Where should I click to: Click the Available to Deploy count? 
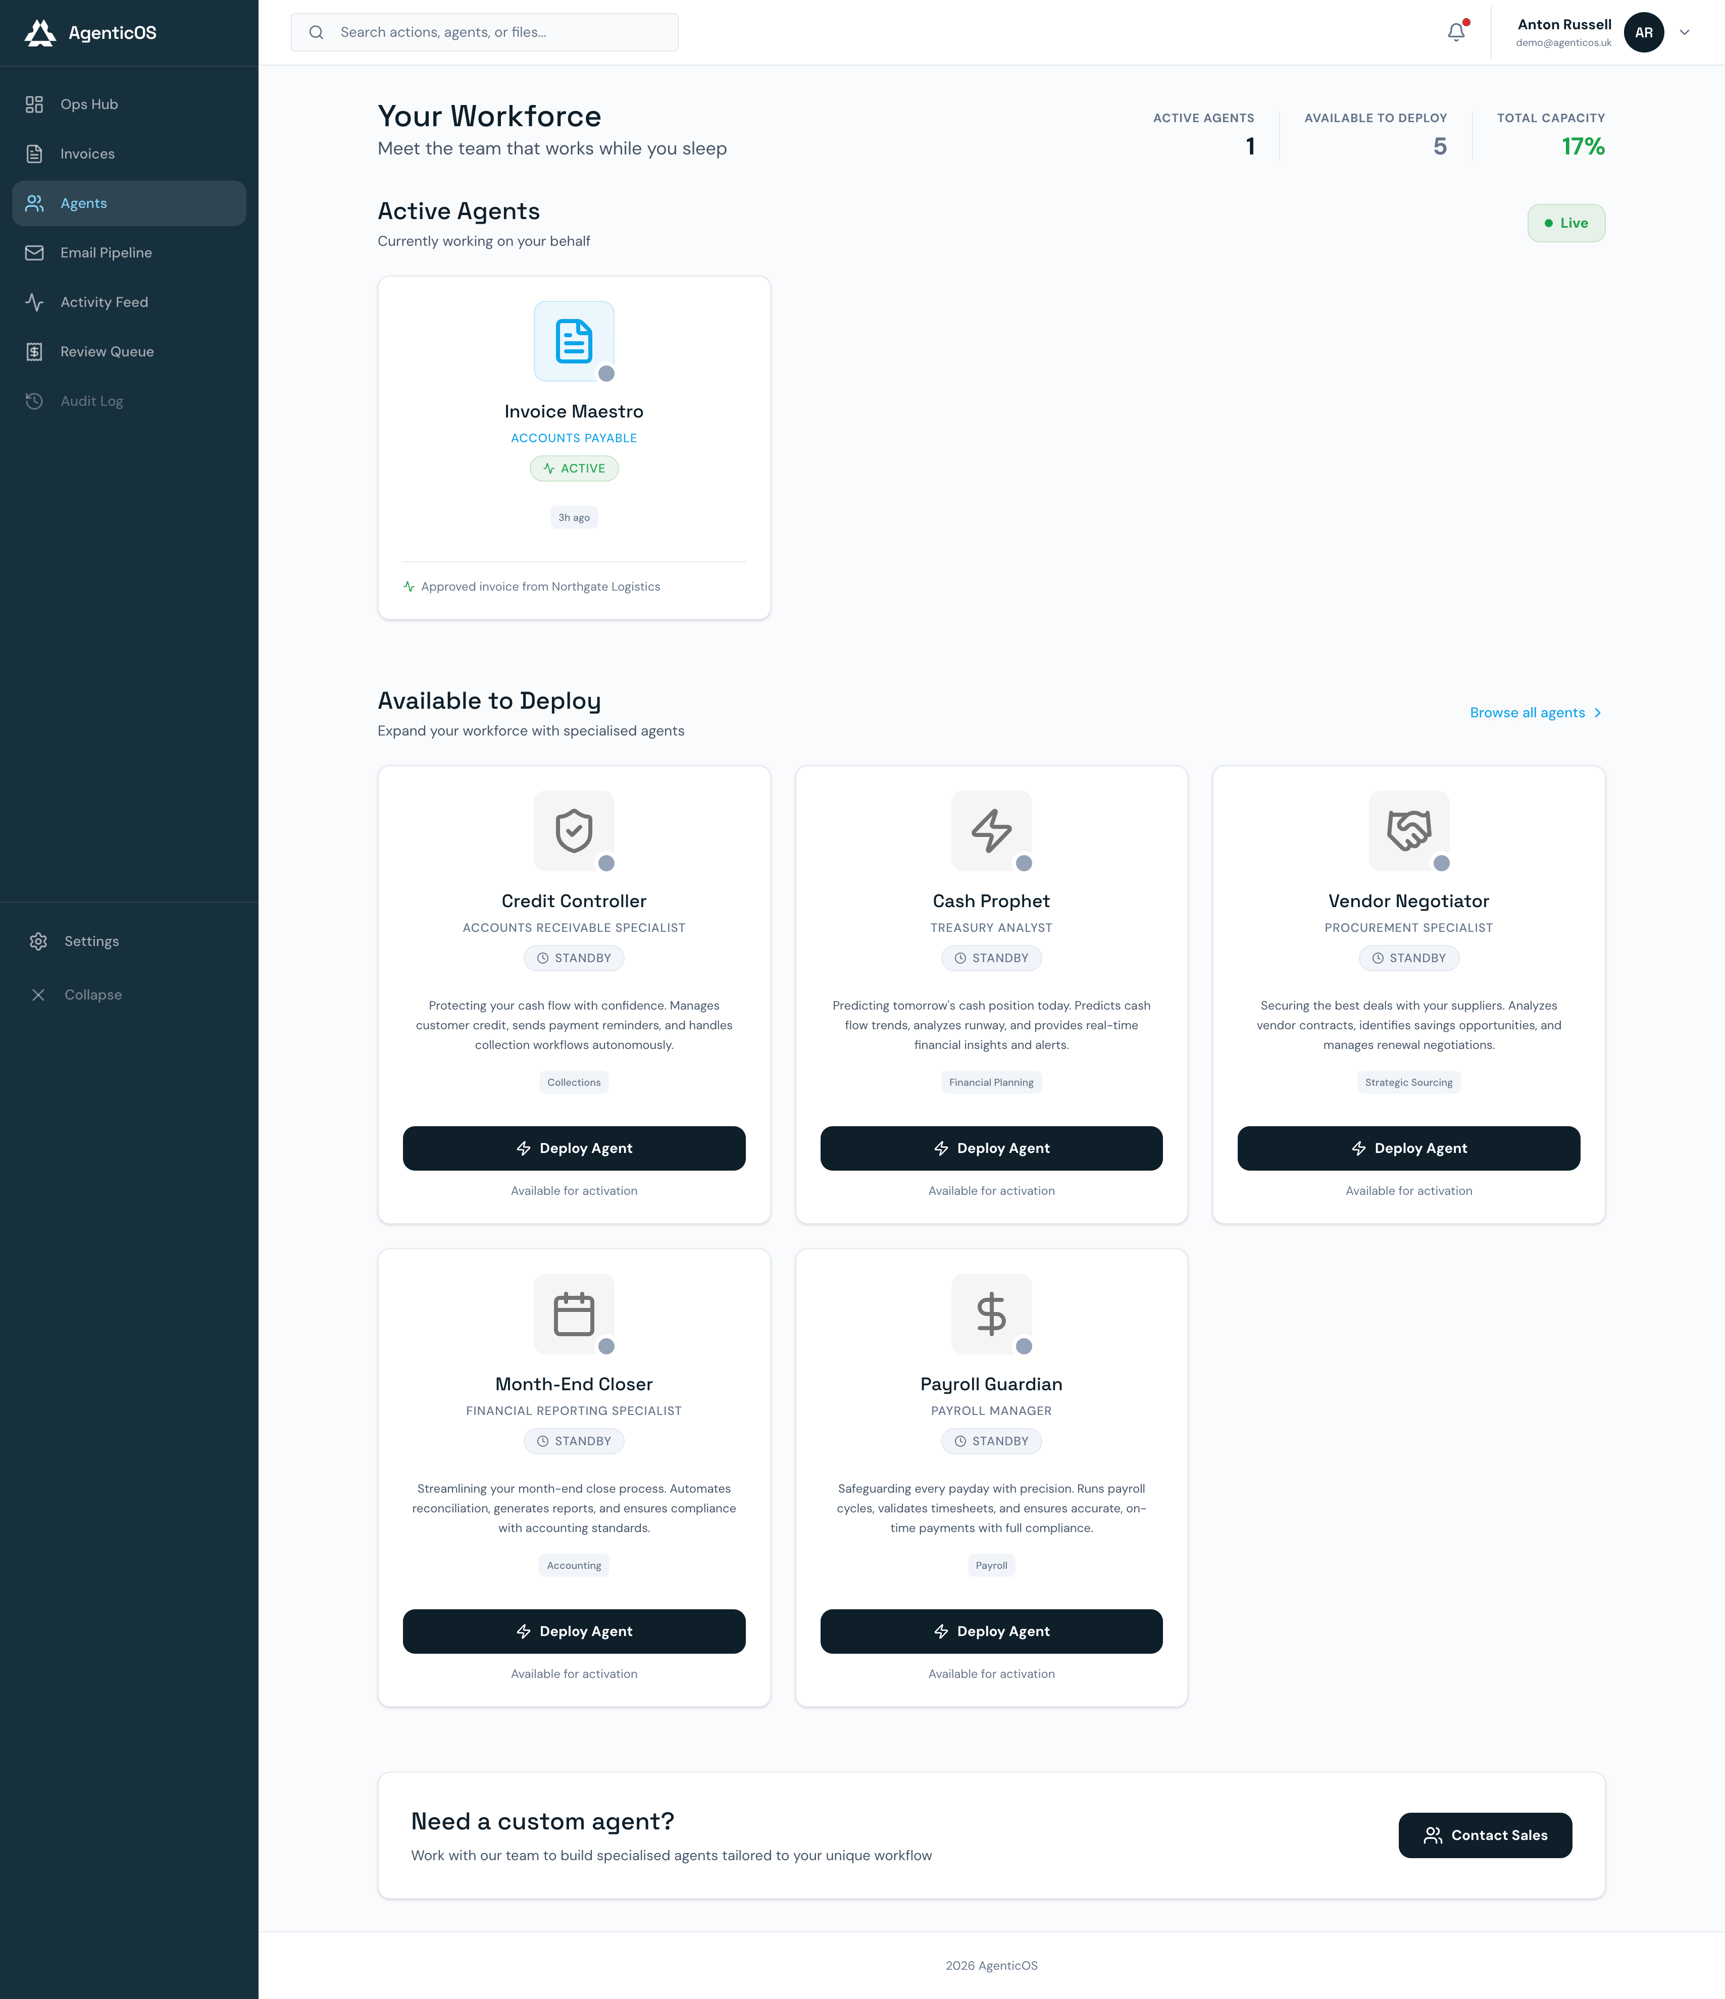(x=1439, y=147)
